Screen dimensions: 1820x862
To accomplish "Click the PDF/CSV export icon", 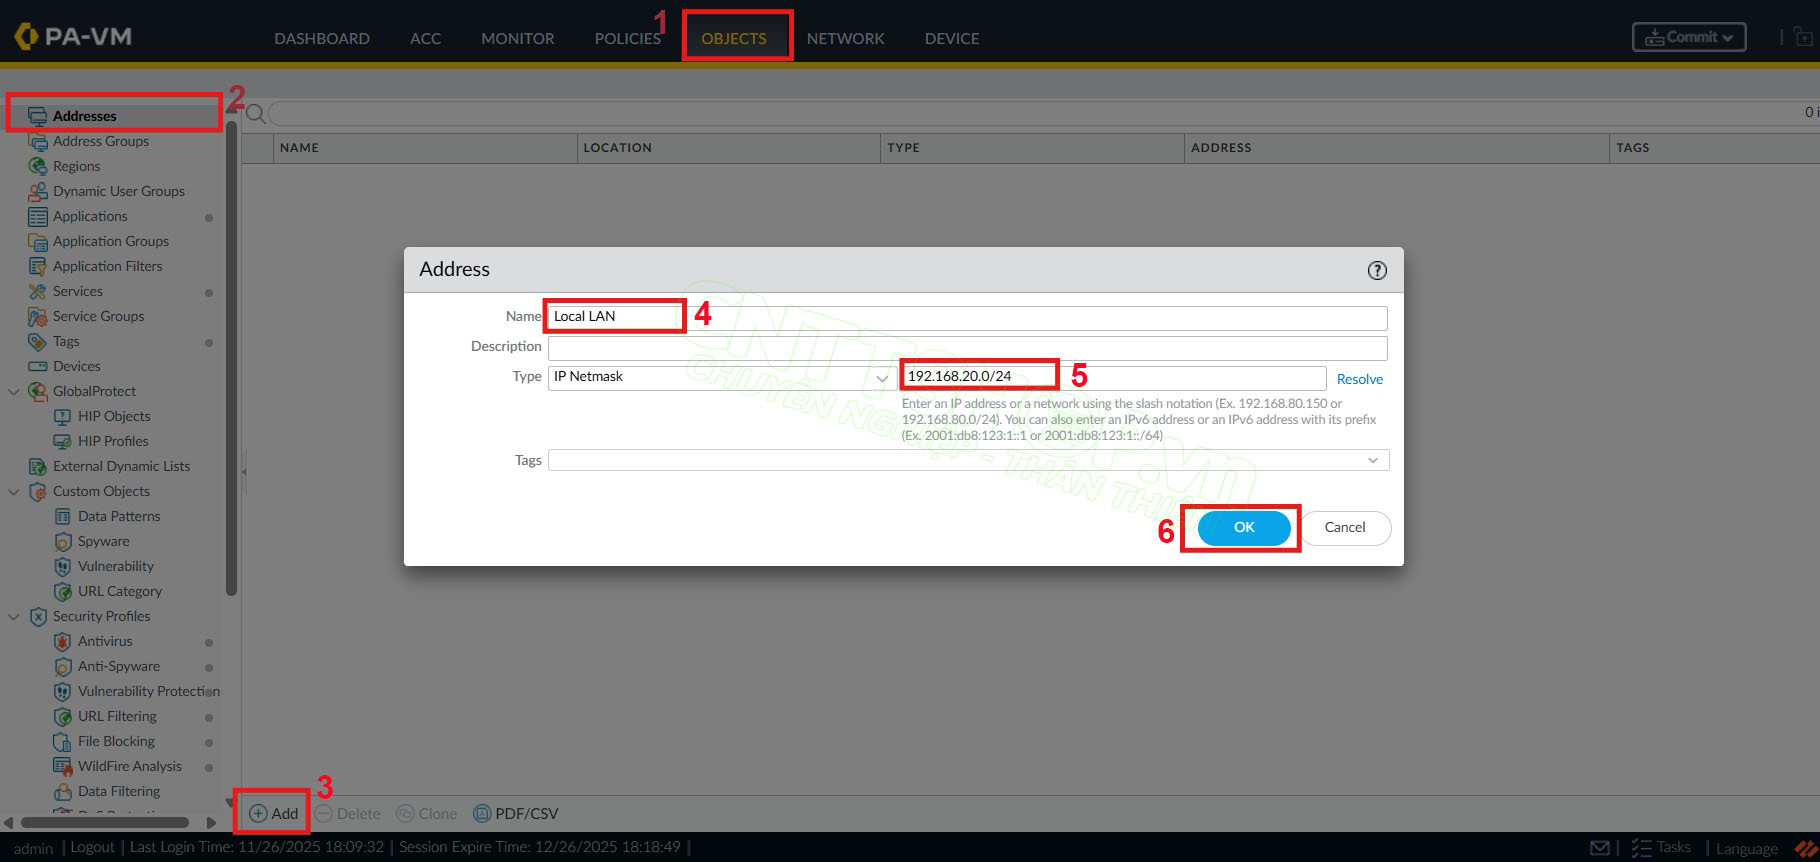I will click(482, 814).
